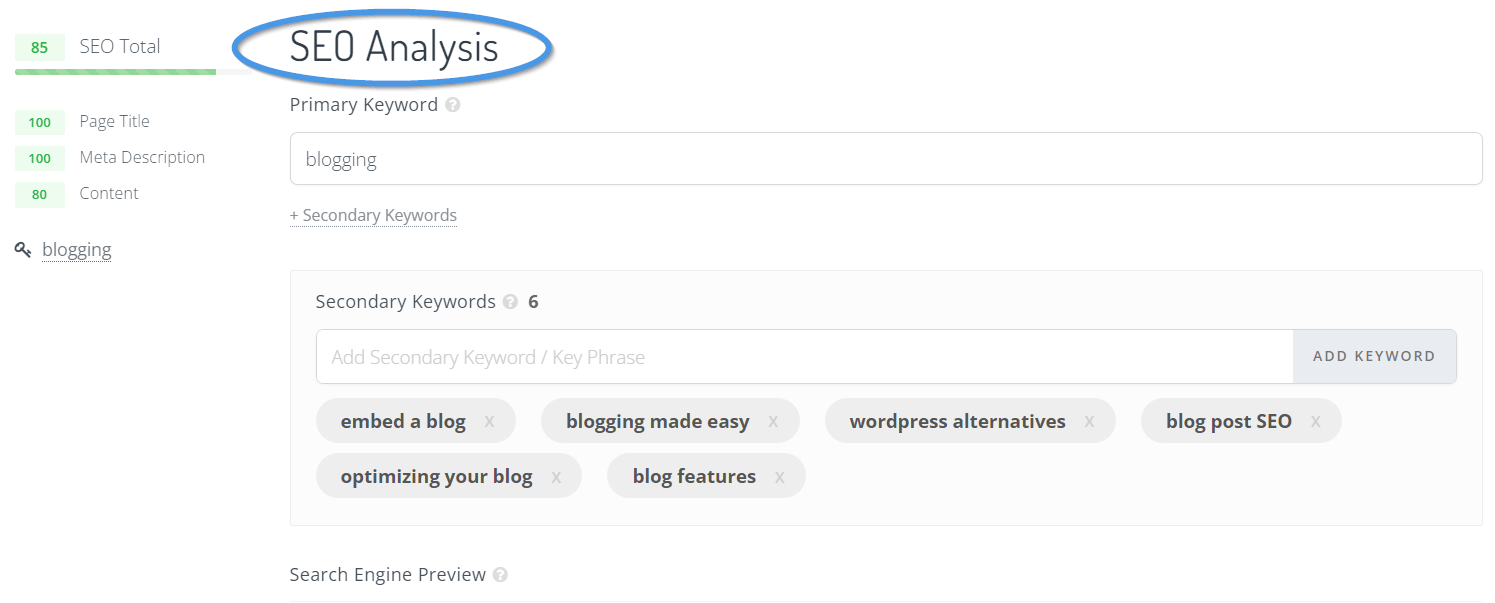This screenshot has height=603, width=1495.
Task: Click the SEO Total progress bar
Action: click(132, 72)
